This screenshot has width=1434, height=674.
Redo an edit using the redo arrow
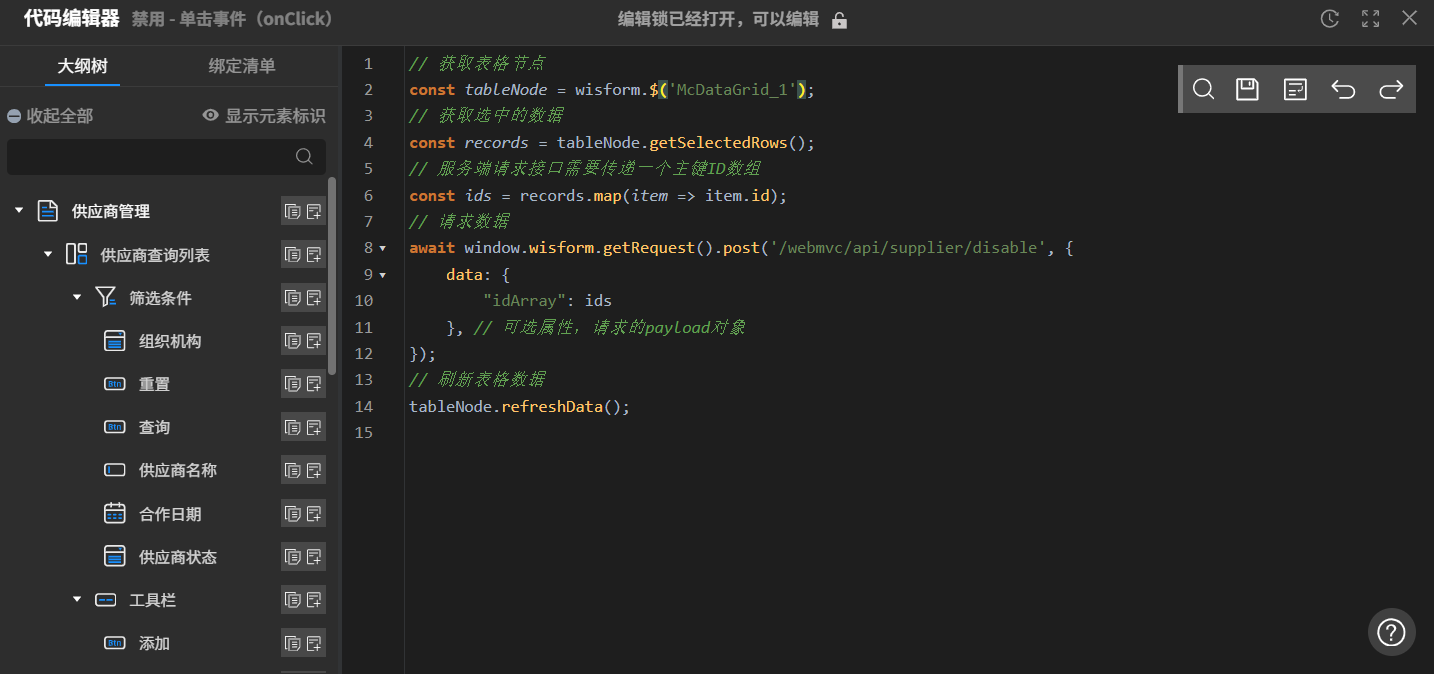[1391, 89]
